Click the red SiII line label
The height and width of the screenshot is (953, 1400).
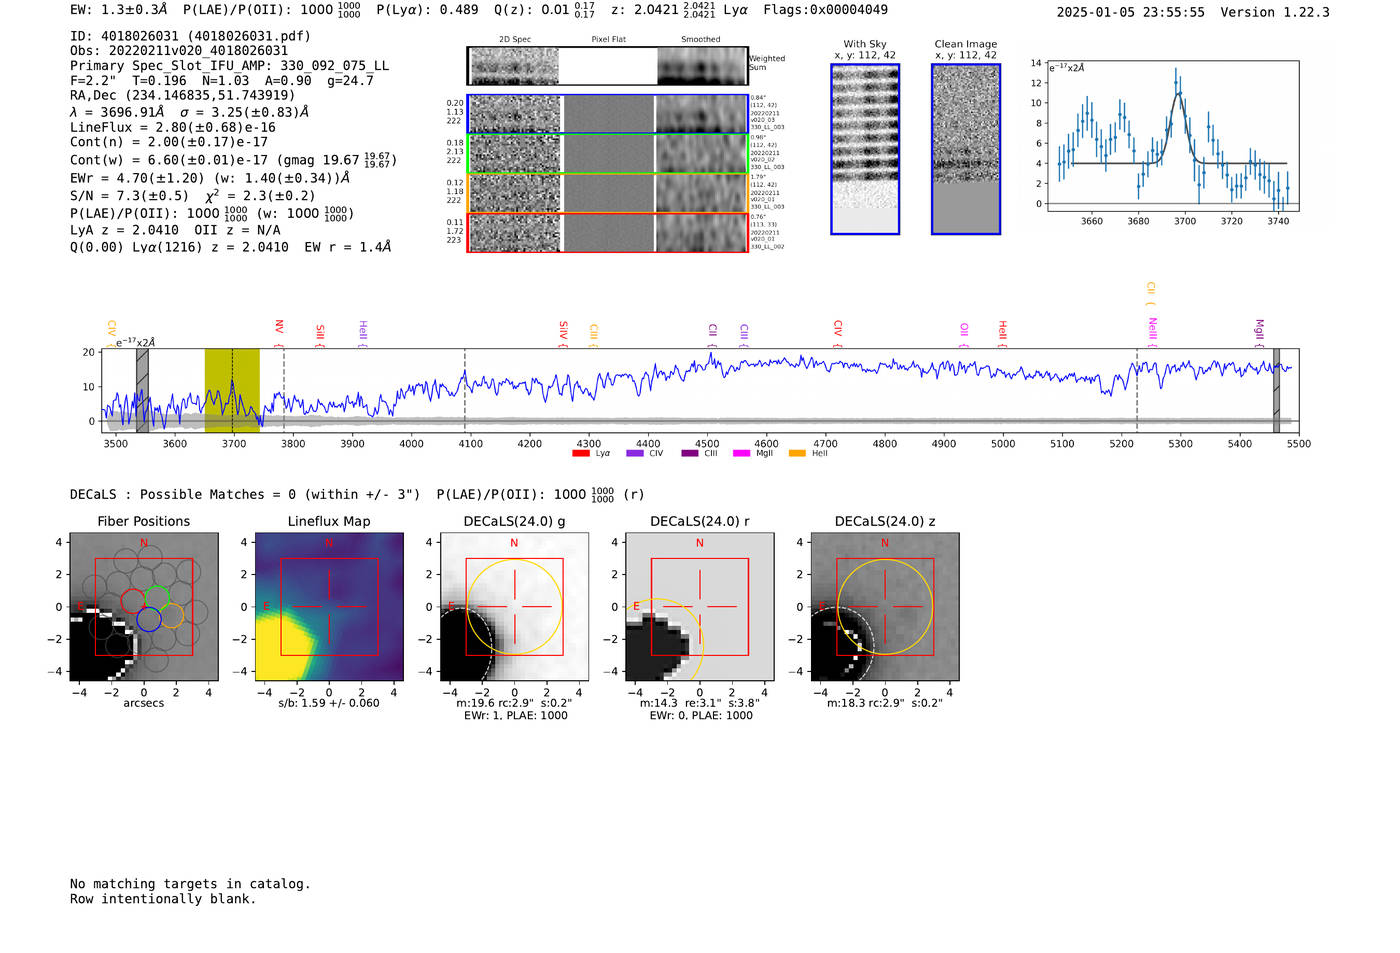pos(320,332)
